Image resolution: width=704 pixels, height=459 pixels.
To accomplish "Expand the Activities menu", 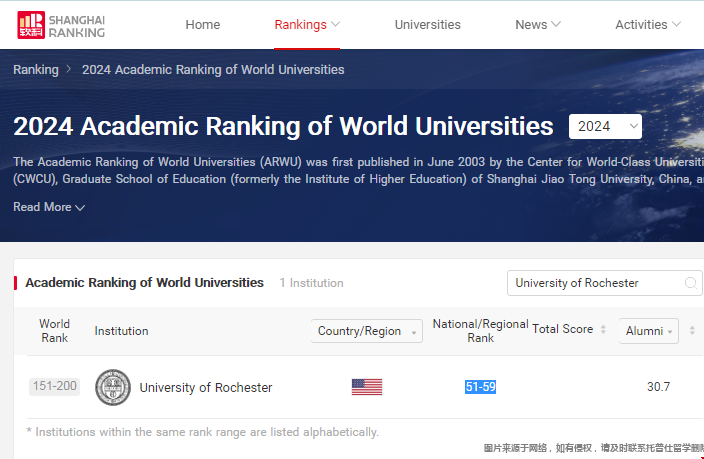I will (x=648, y=25).
